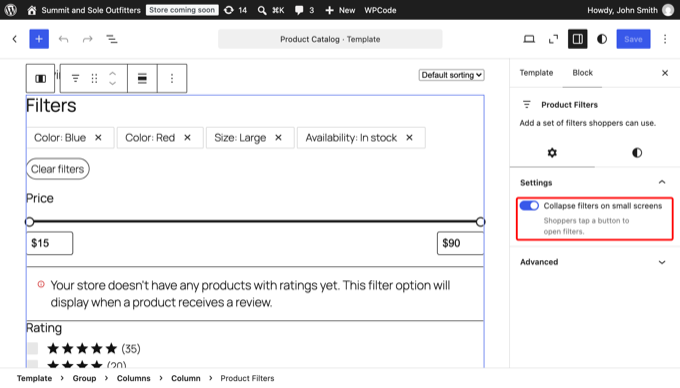Remove Availability: In stock filter chip
680x388 pixels.
coord(409,137)
